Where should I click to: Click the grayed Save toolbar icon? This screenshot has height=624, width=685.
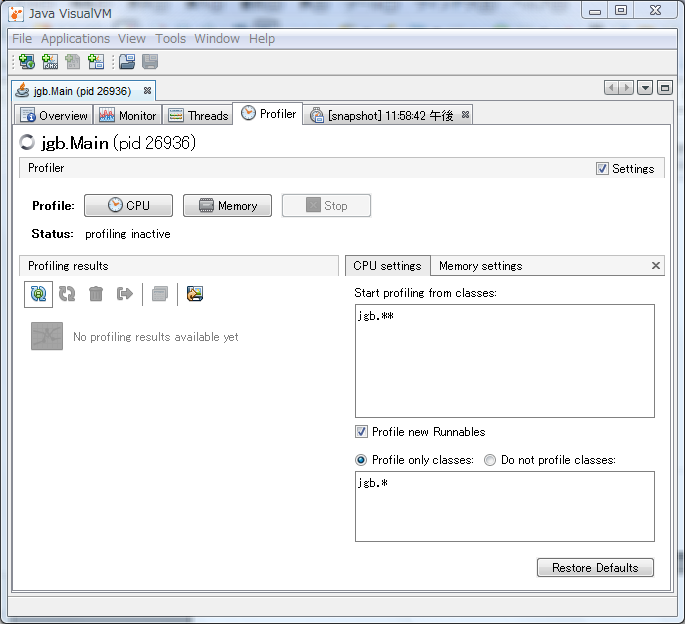click(150, 62)
